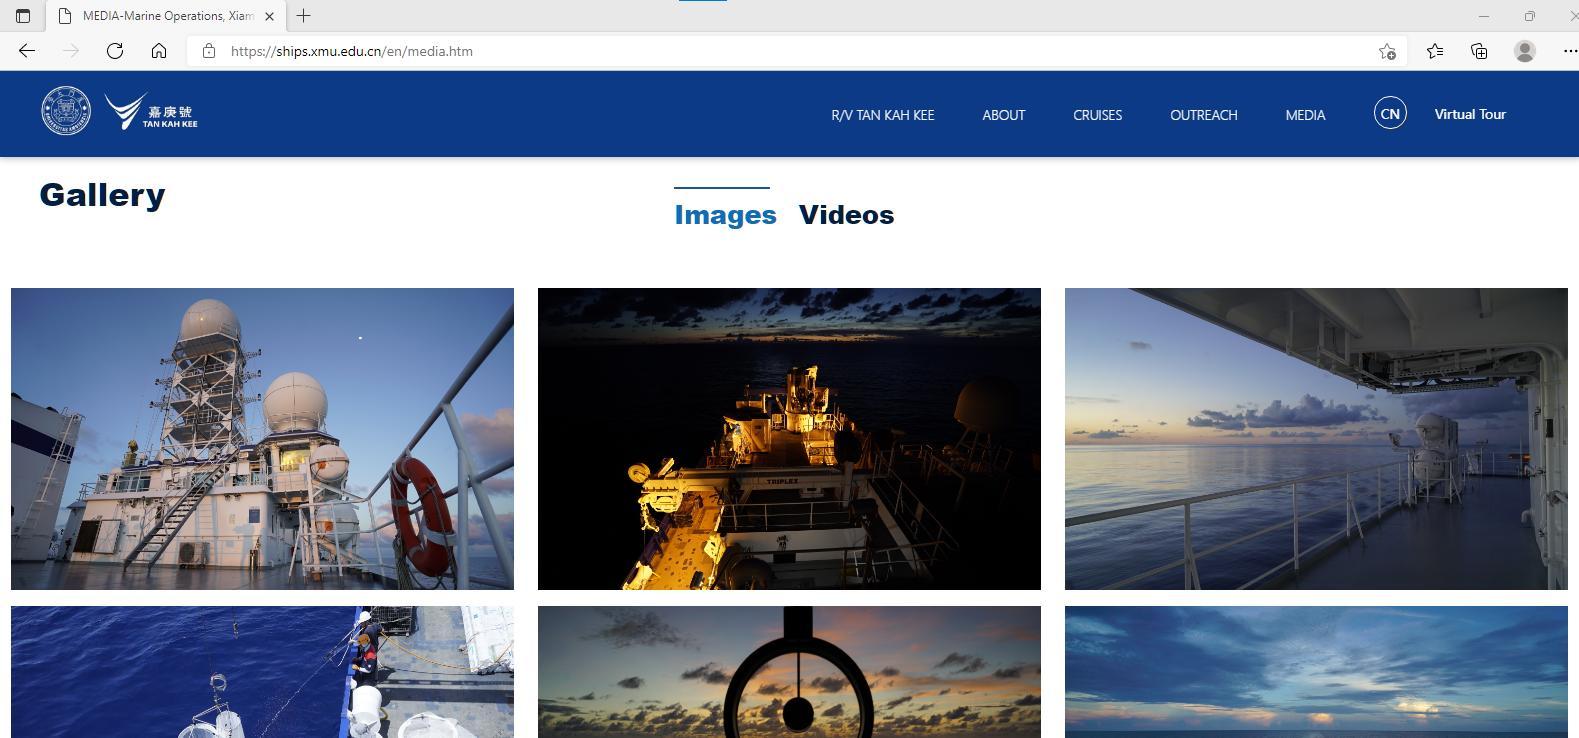Open a new browser tab
This screenshot has width=1579, height=738.
pos(303,16)
